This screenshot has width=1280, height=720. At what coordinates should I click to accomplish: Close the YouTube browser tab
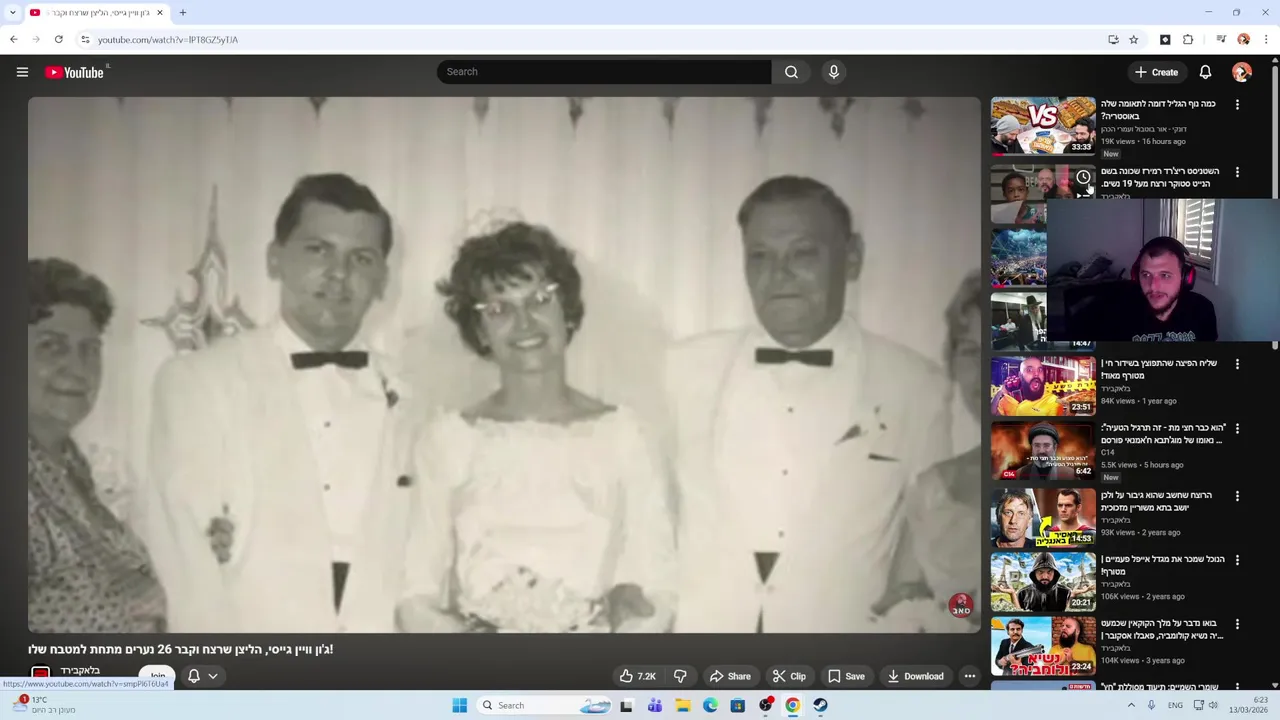click(159, 13)
